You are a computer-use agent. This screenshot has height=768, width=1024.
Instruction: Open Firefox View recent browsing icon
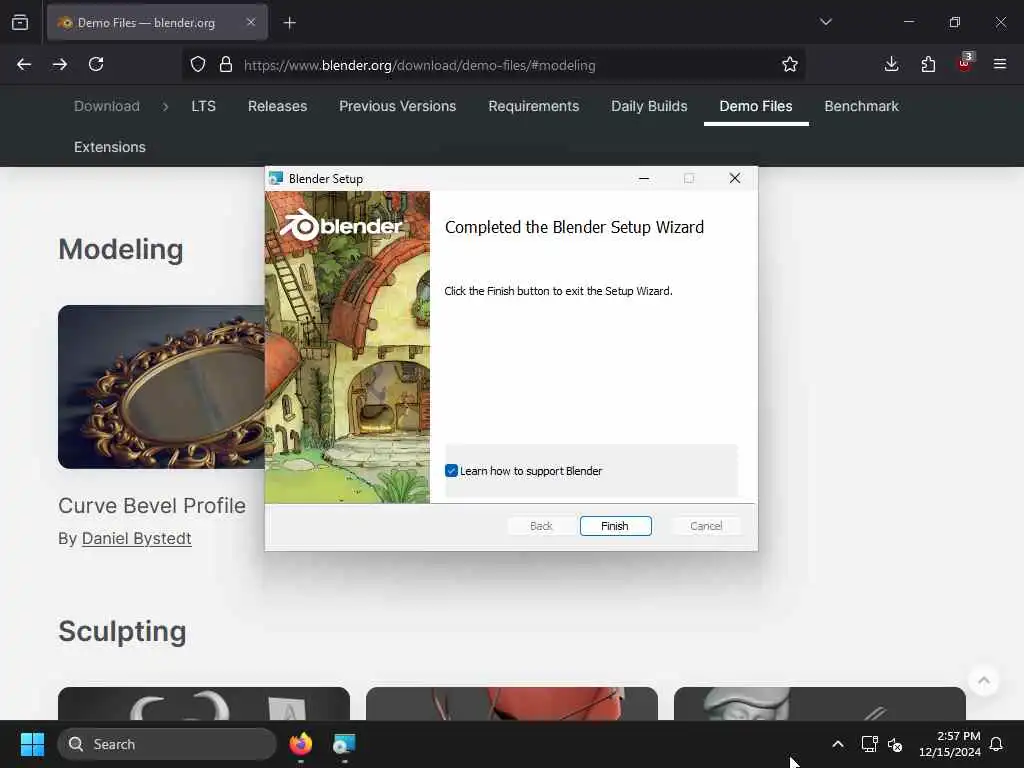coord(20,22)
